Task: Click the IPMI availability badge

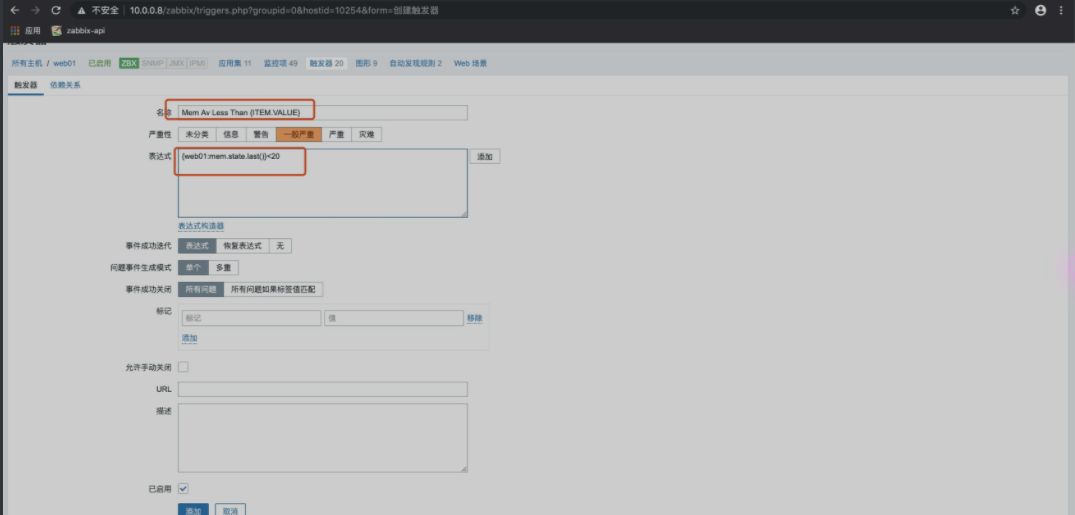Action: coord(197,63)
